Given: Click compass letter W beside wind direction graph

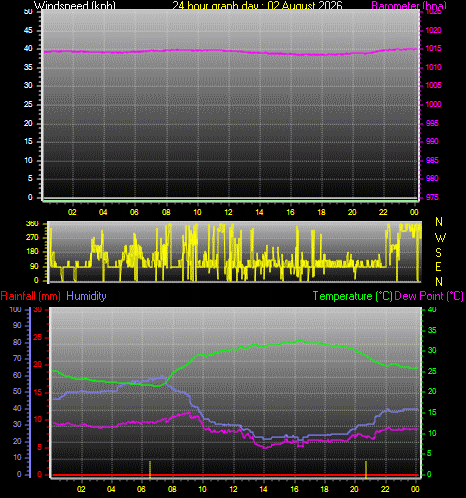Looking at the screenshot, I should 440,238.
